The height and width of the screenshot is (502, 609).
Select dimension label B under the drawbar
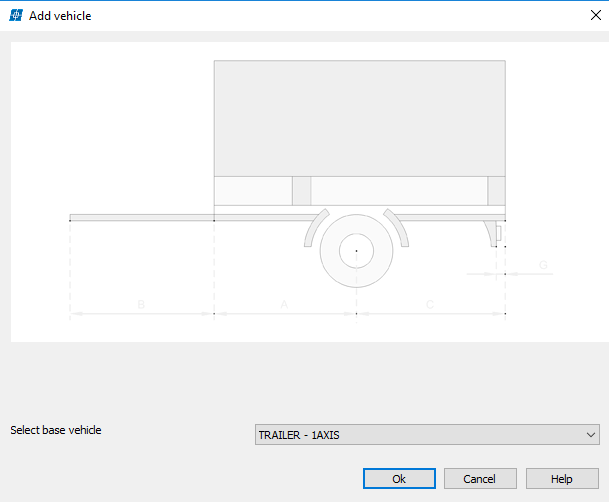click(x=141, y=303)
